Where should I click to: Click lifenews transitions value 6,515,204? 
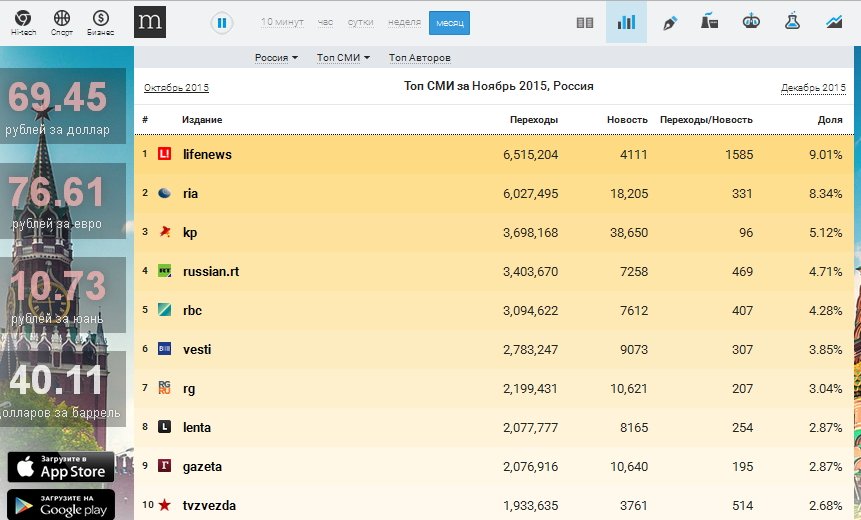click(x=530, y=154)
